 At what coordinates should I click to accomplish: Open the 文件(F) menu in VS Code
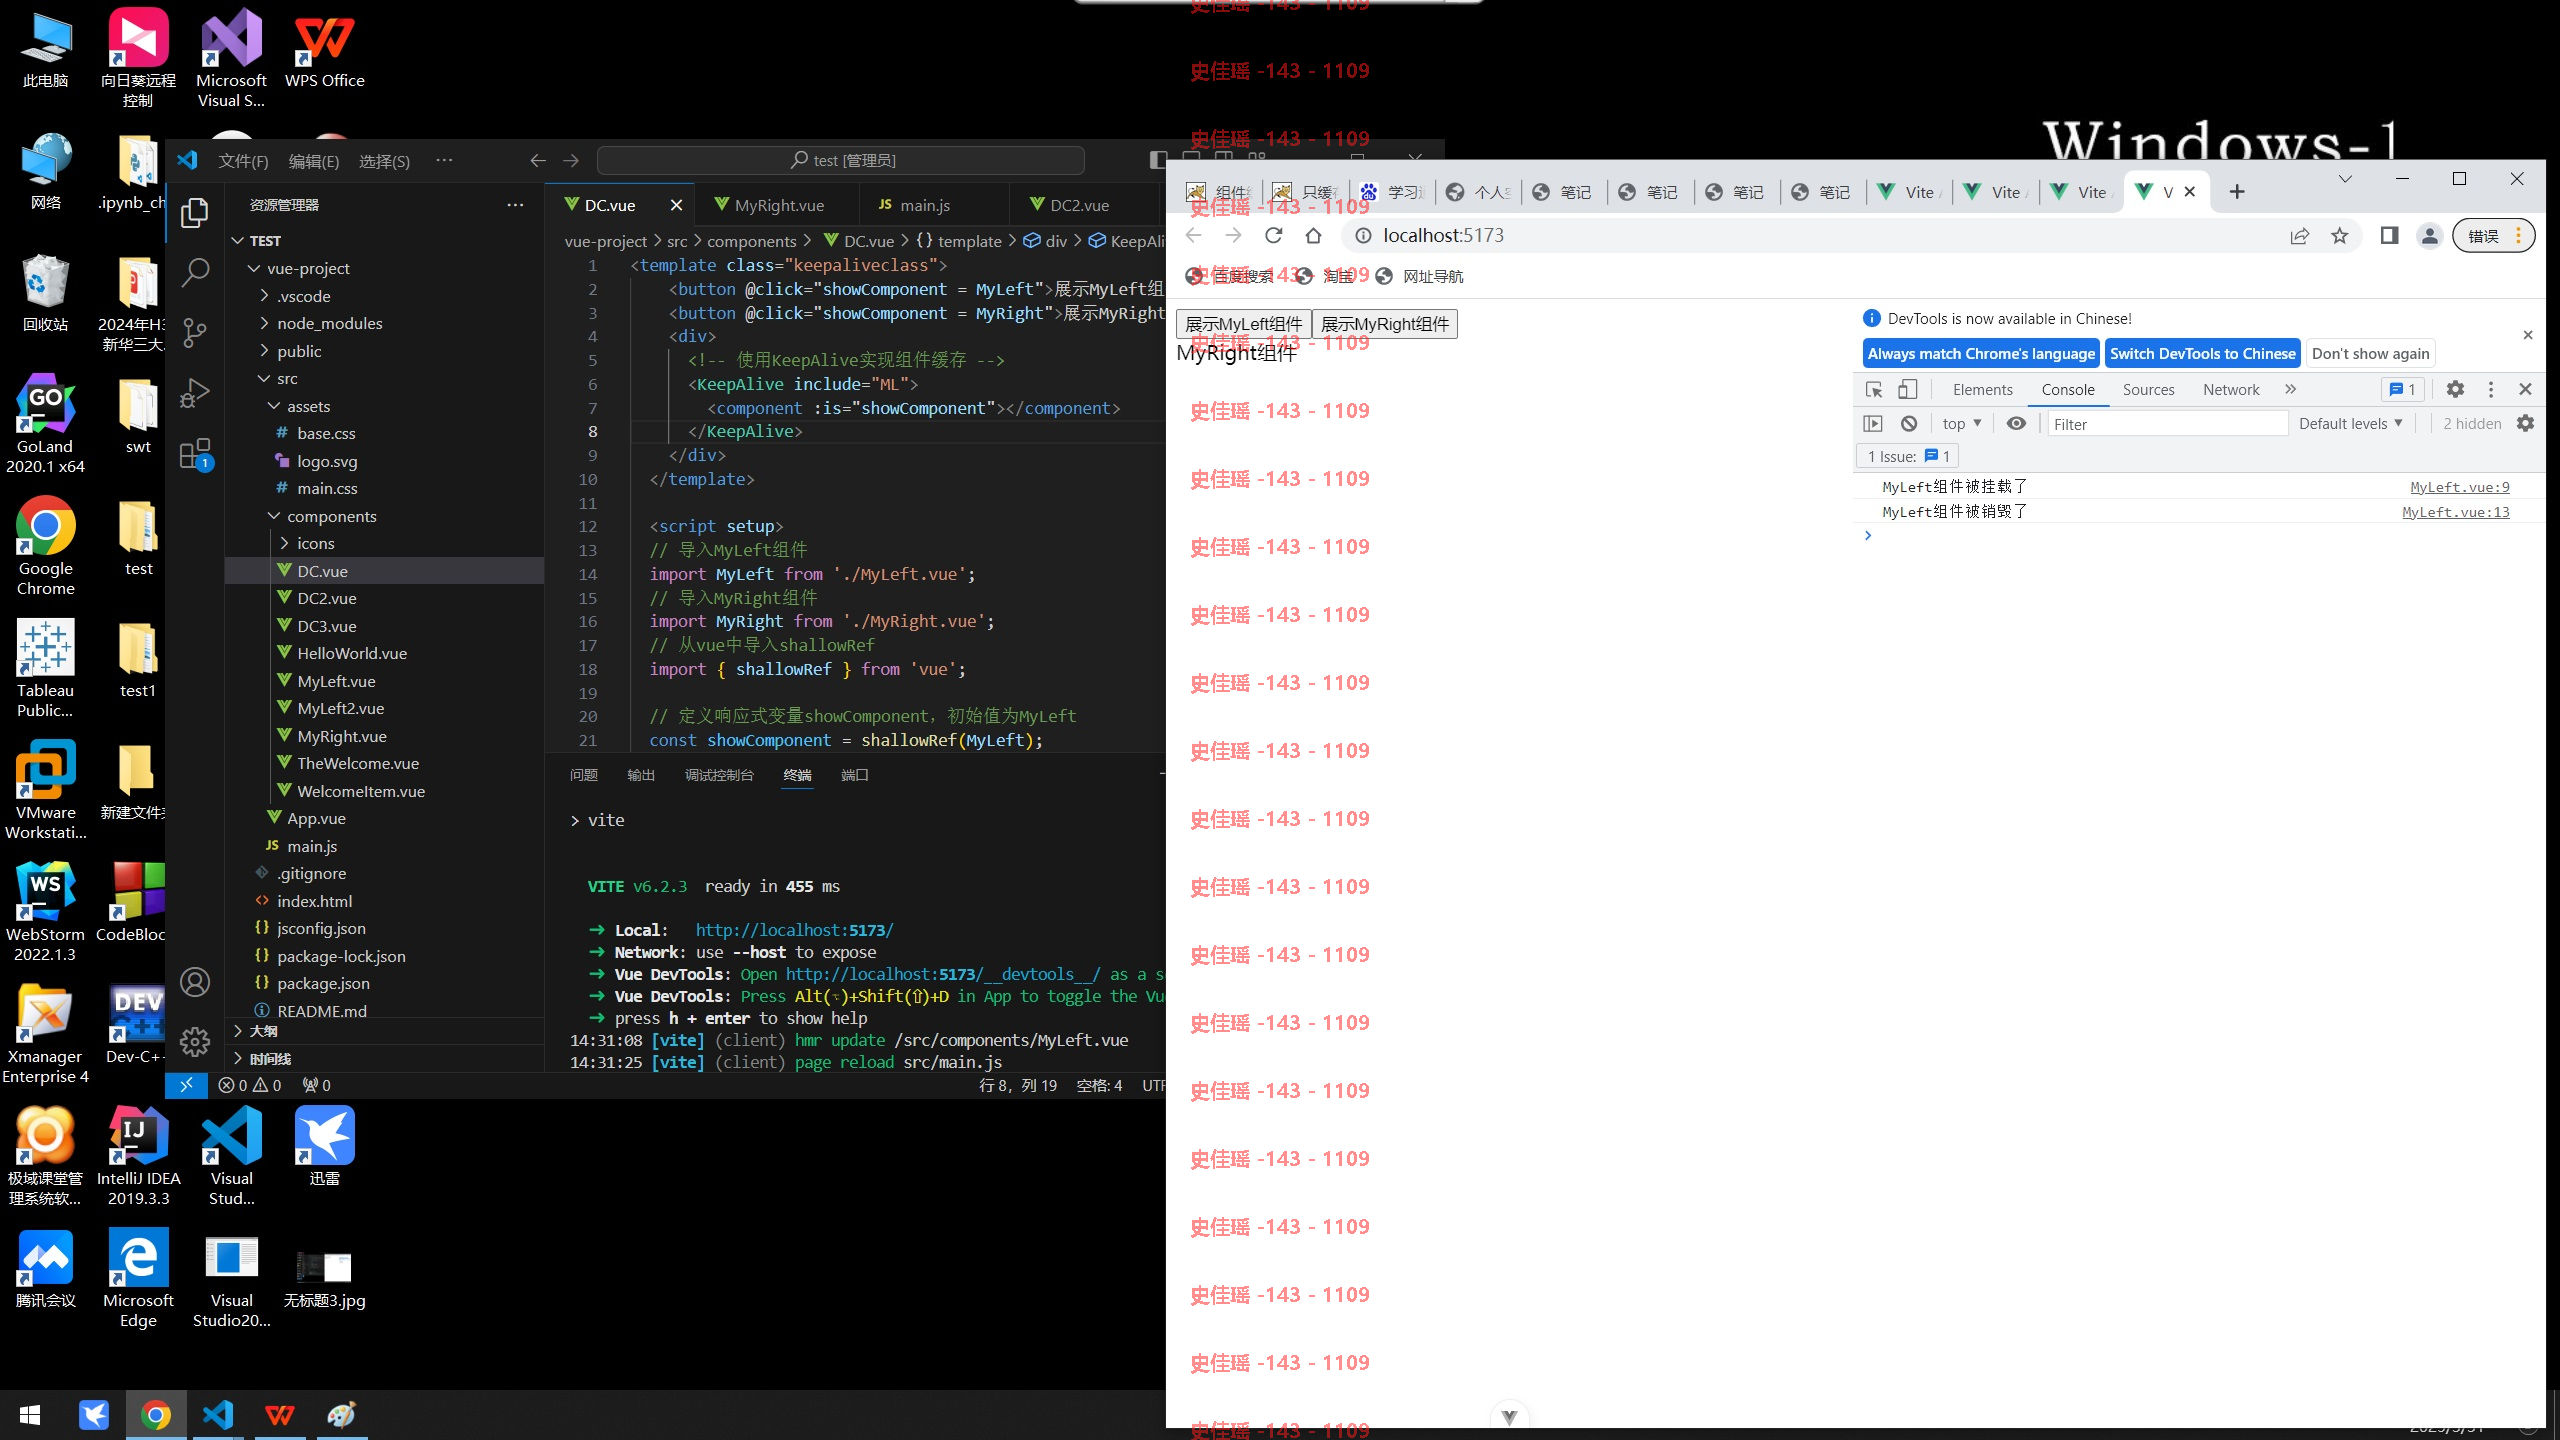pyautogui.click(x=243, y=161)
